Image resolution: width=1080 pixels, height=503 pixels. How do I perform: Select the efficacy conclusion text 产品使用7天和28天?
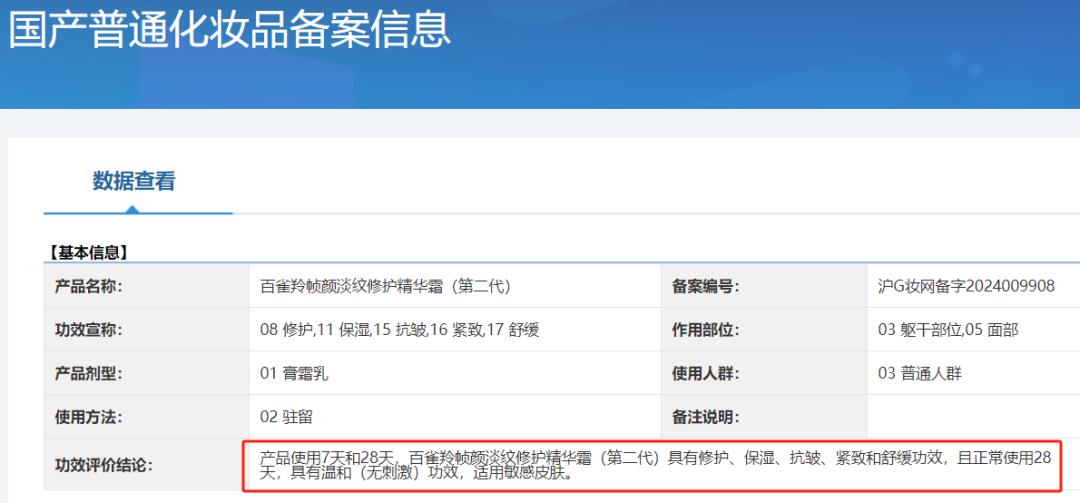[x=326, y=457]
